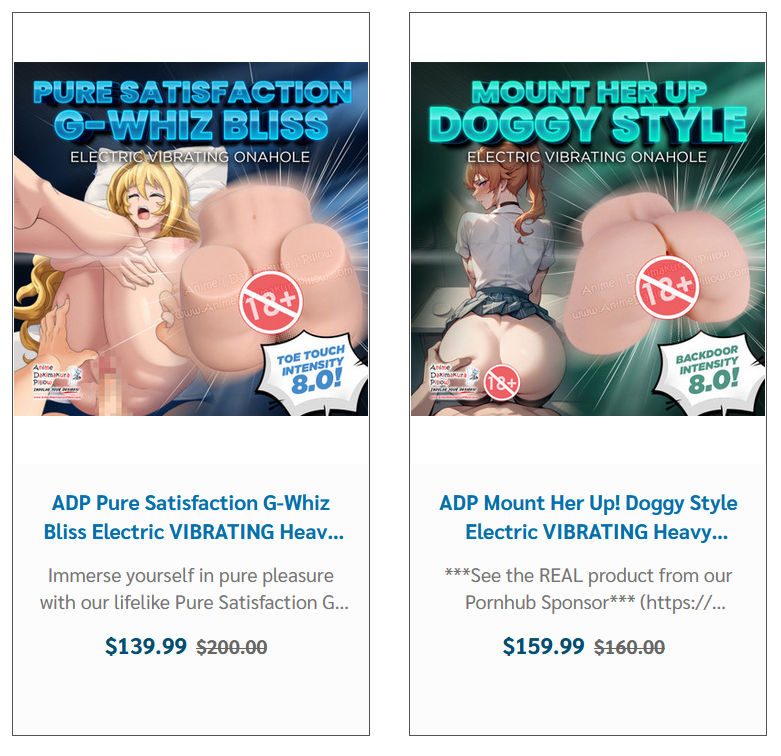Image resolution: width=781 pixels, height=756 pixels.
Task: Click the struck-through $200.00 original price
Action: coord(232,647)
